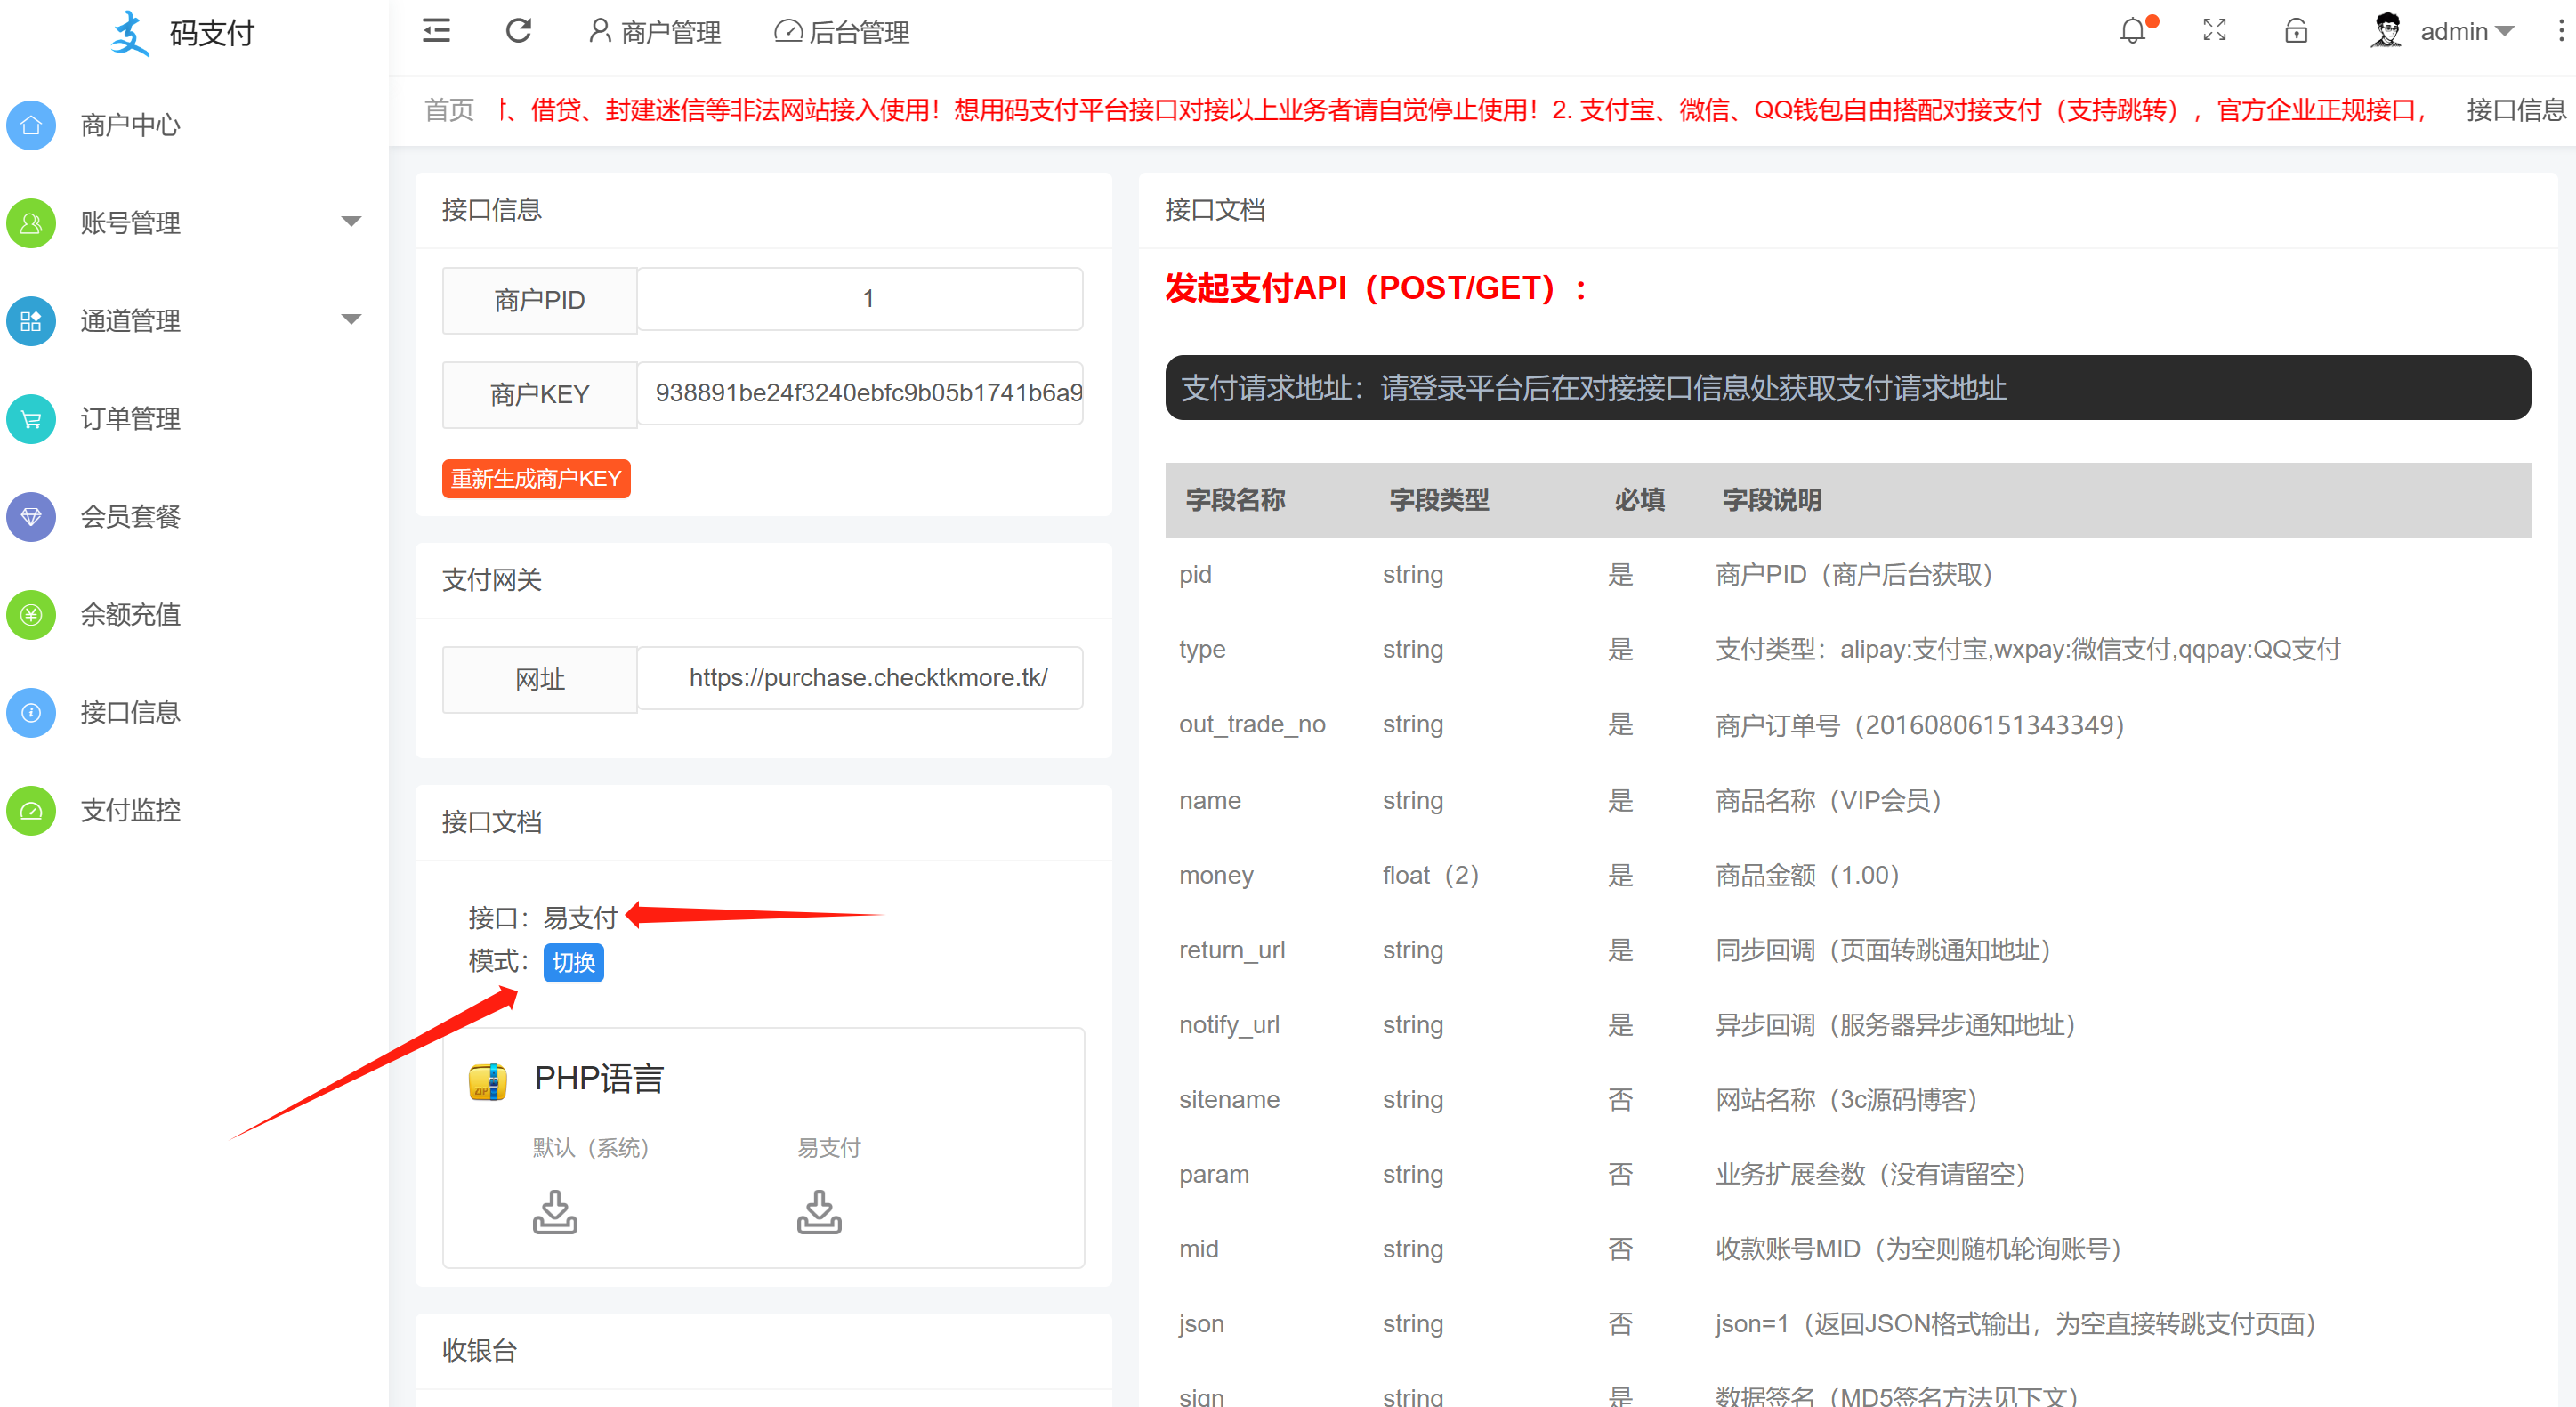Image resolution: width=2576 pixels, height=1407 pixels.
Task: Click the 字段名称 column header
Action: click(x=1235, y=500)
